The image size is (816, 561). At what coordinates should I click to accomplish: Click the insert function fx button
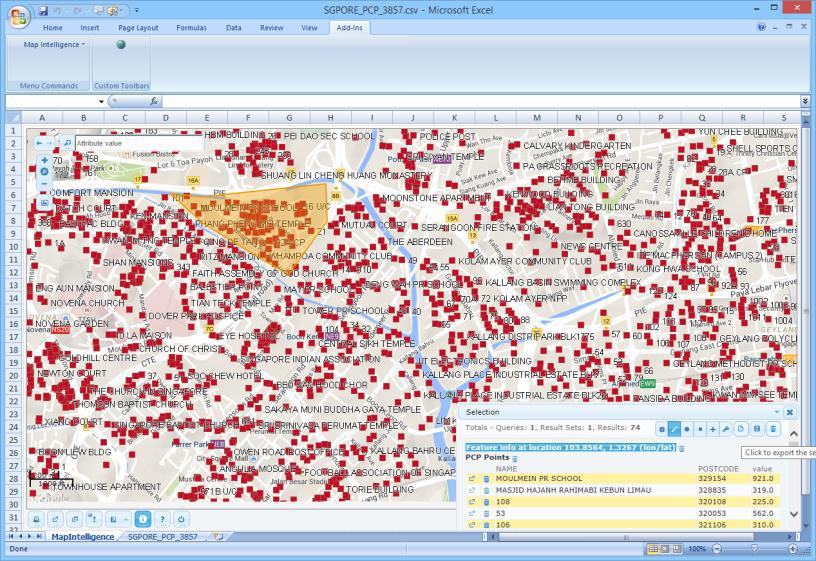(154, 101)
